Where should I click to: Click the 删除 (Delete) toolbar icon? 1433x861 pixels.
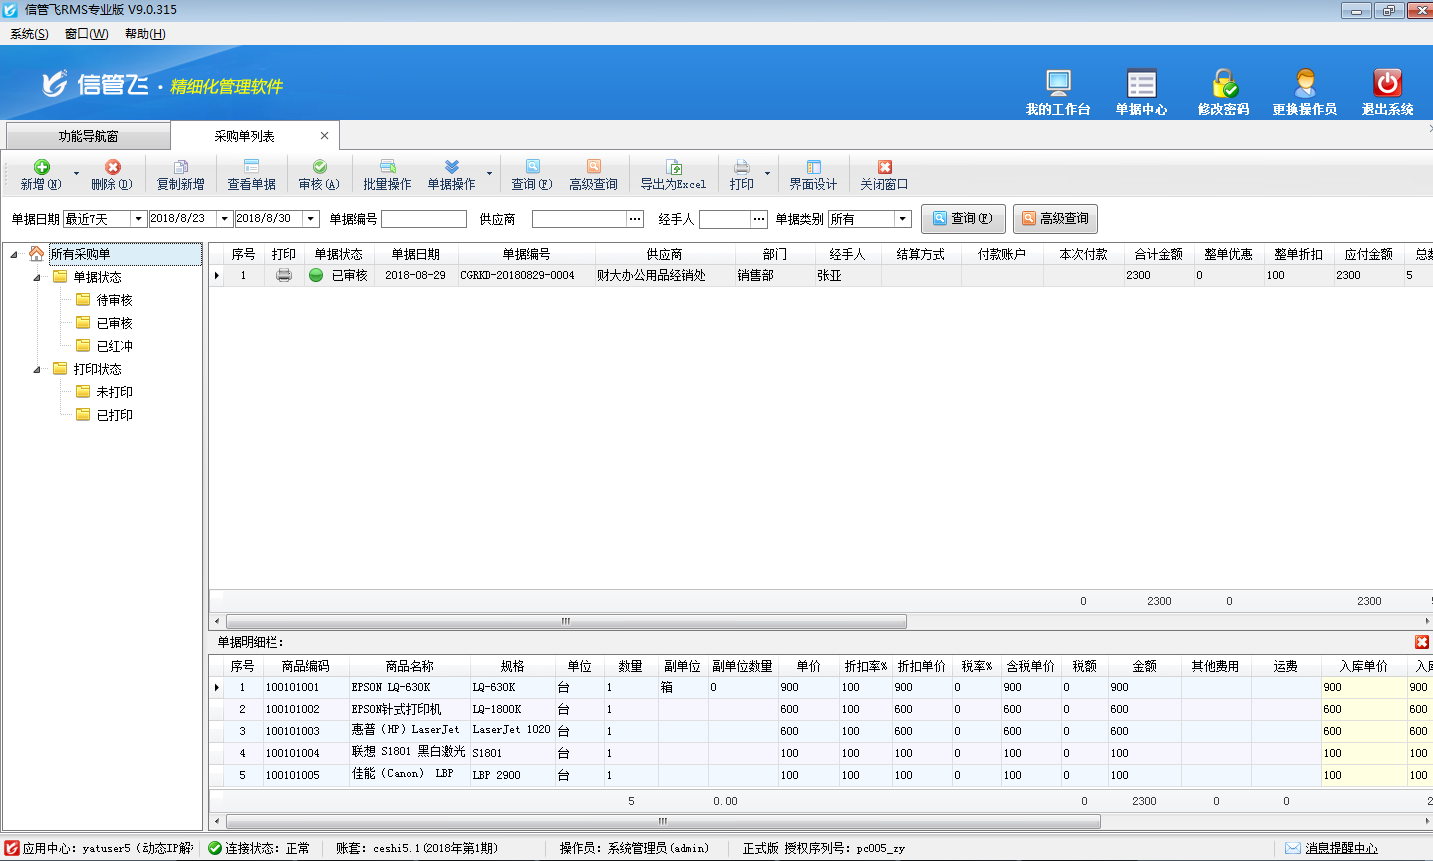coord(112,168)
